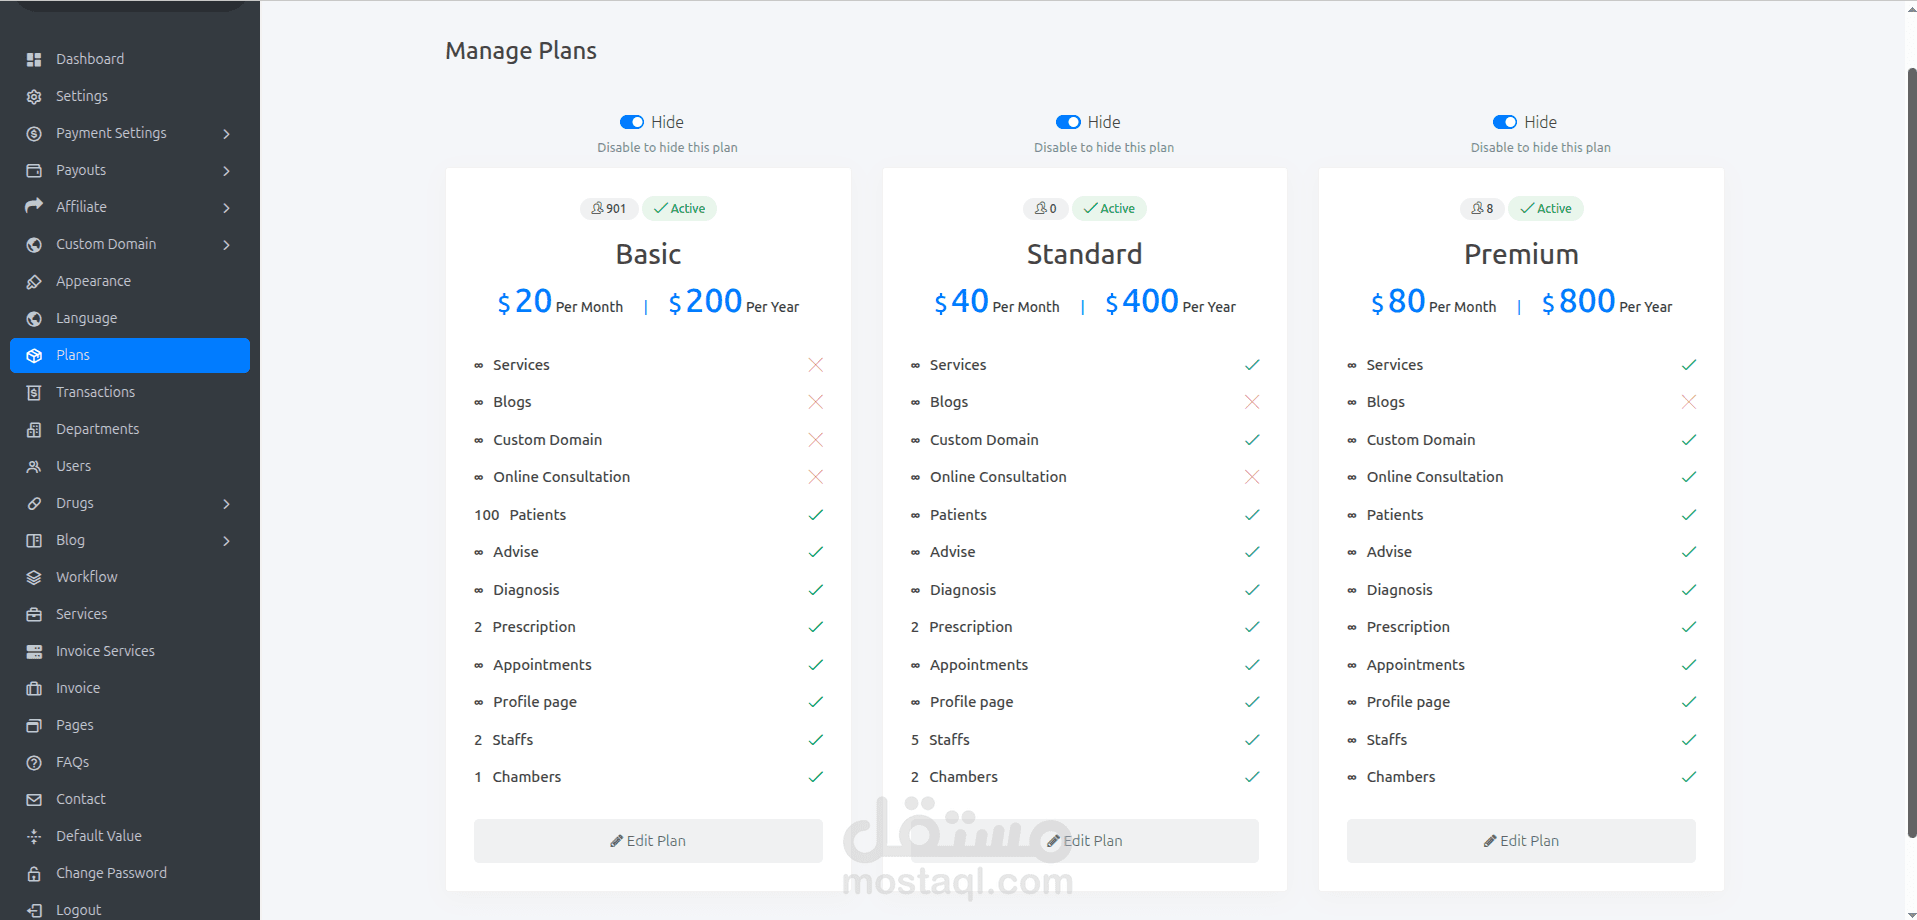Click the Logout icon in sidebar
This screenshot has height=920, width=1917.
coord(34,910)
